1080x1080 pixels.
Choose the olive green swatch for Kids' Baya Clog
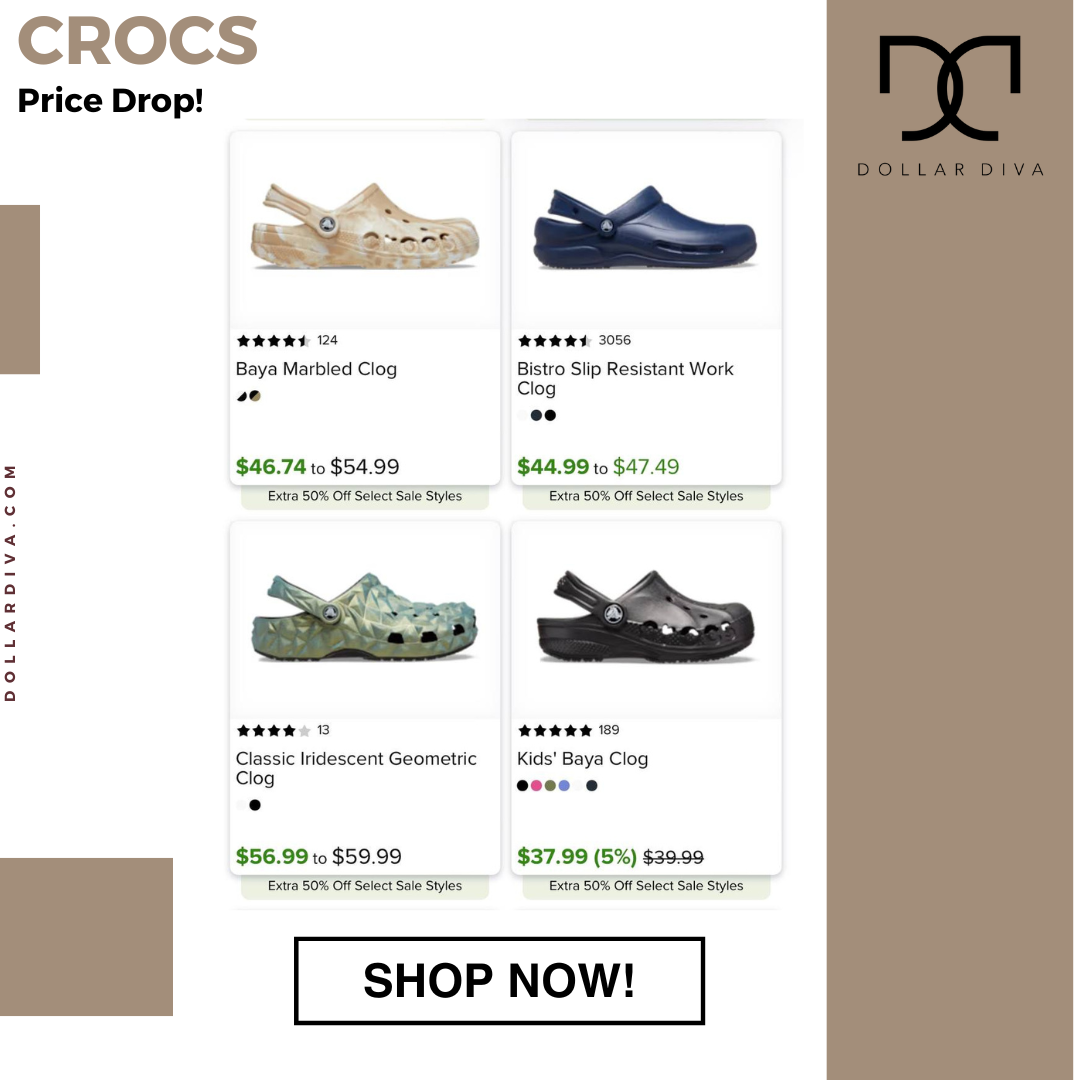click(x=550, y=785)
